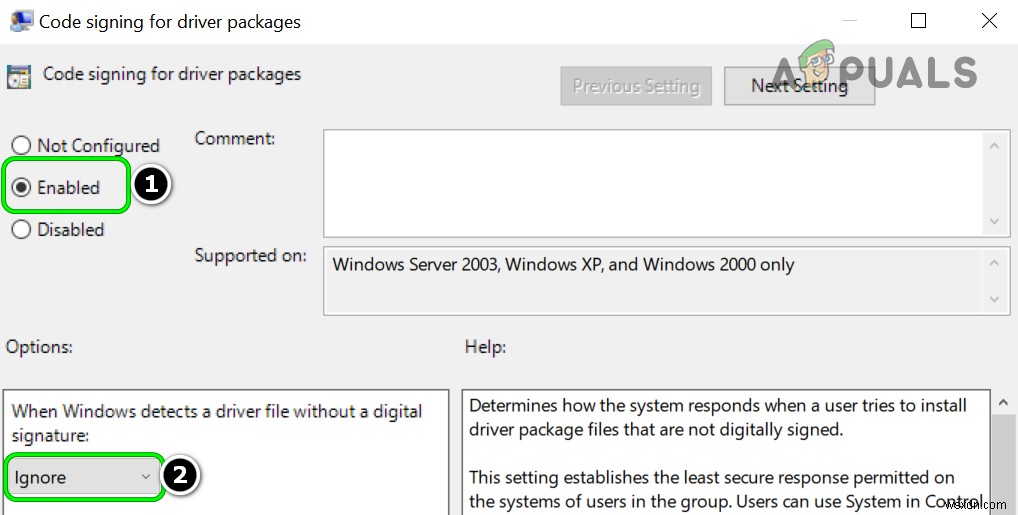The height and width of the screenshot is (515, 1018).
Task: Click the 'Help:' label
Action: (x=486, y=347)
